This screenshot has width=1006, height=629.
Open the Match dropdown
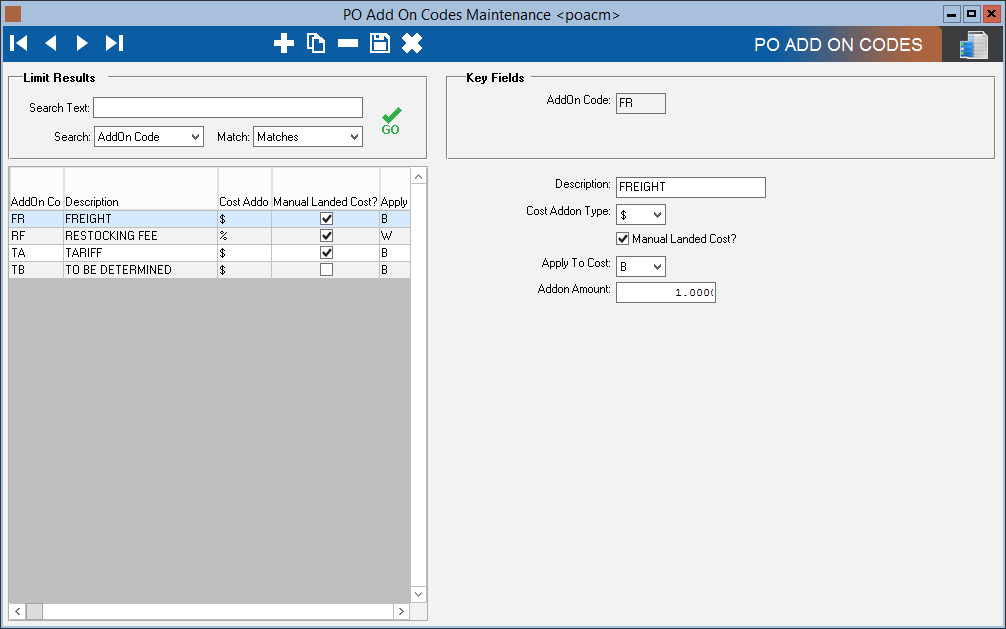pos(307,137)
